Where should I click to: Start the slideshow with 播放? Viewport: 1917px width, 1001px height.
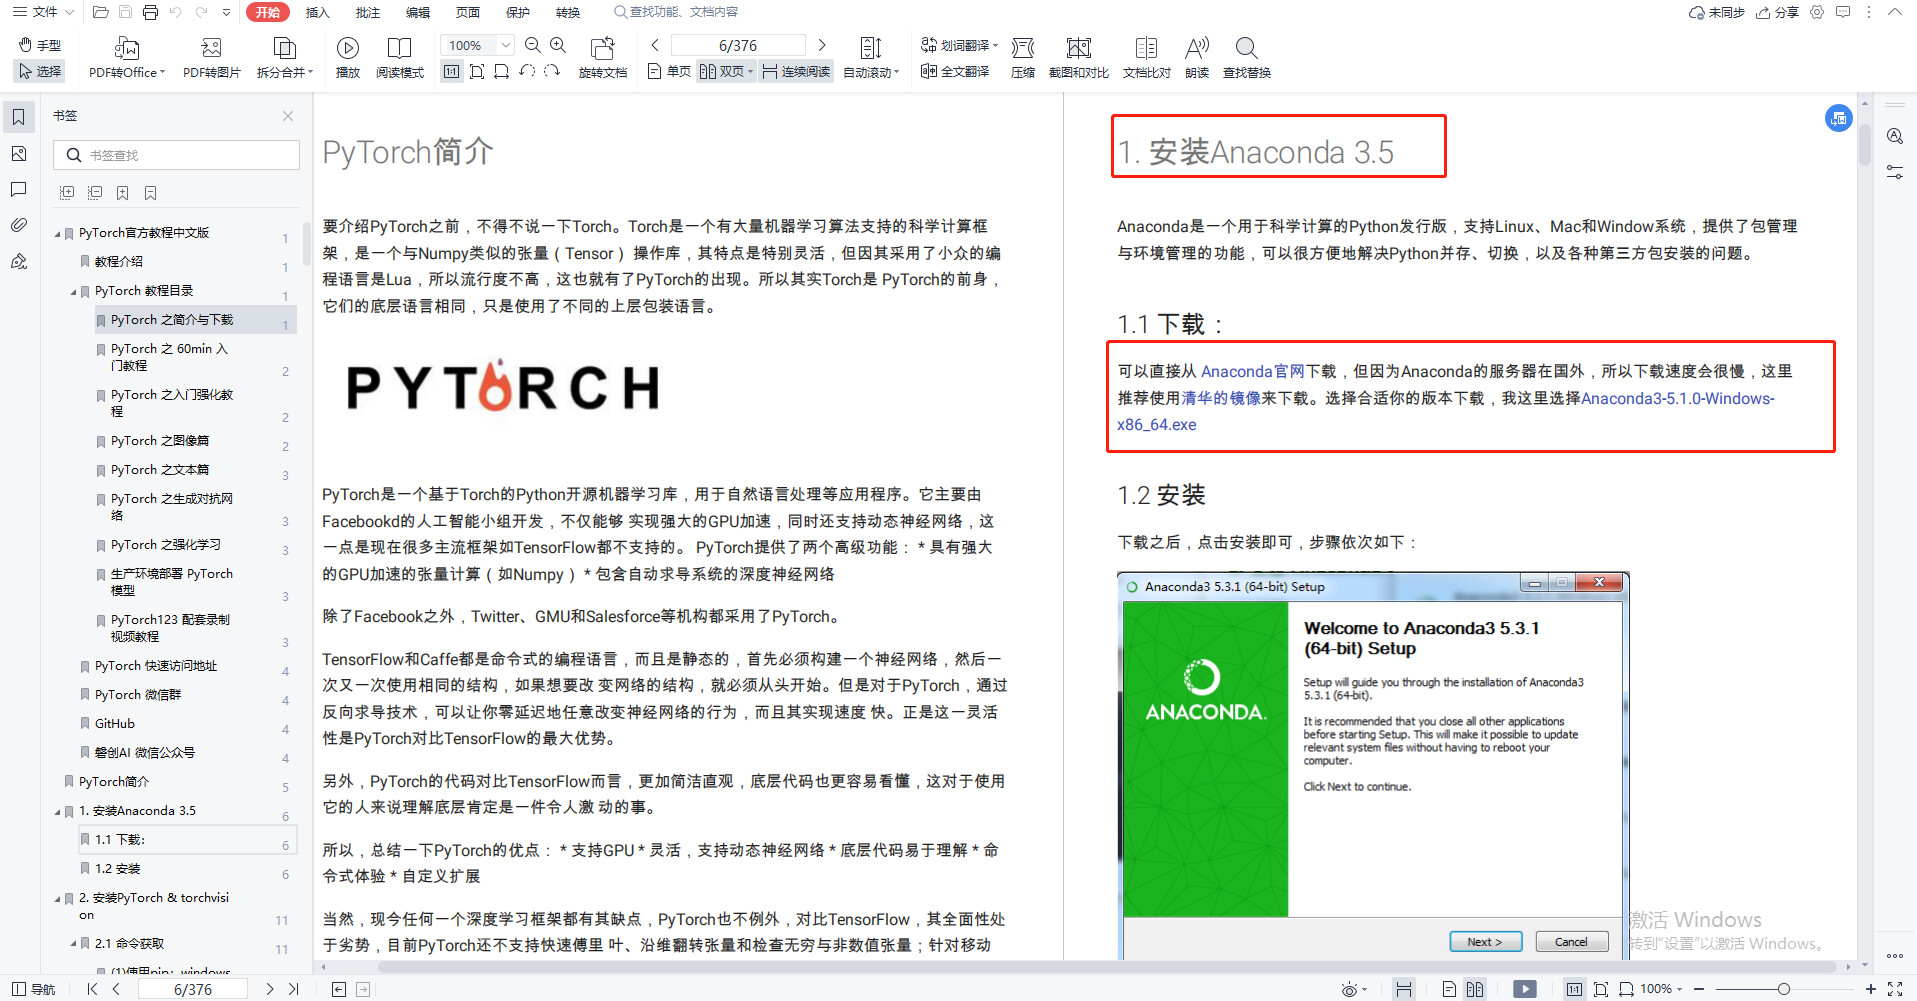pos(348,58)
